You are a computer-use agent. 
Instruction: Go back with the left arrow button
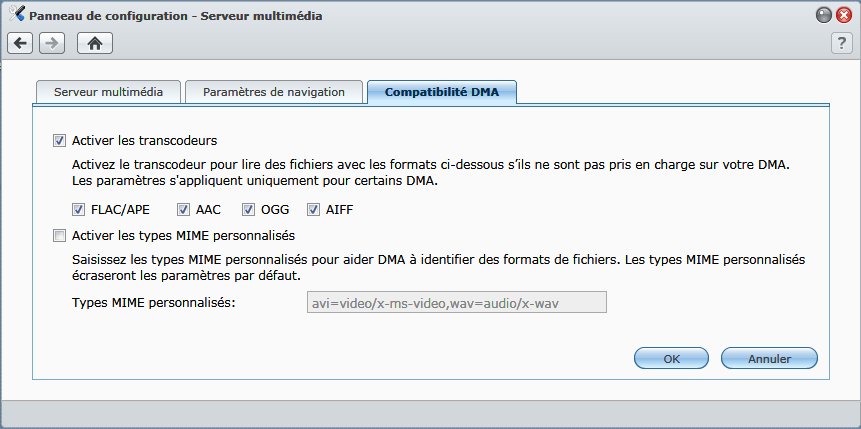pos(20,43)
